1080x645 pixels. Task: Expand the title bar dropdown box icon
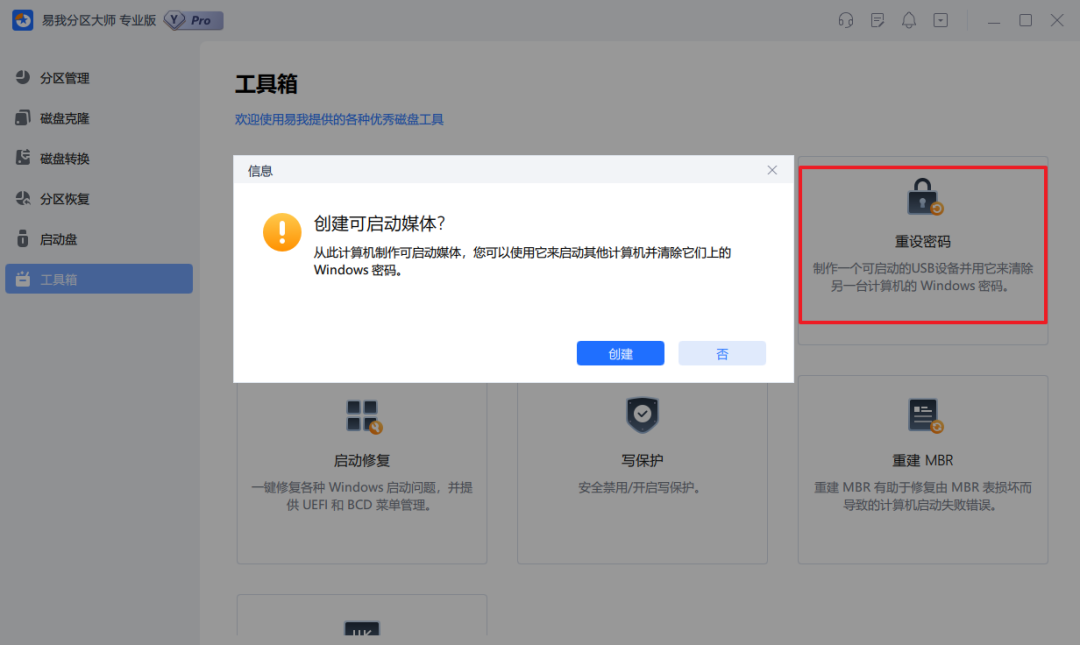click(x=941, y=20)
